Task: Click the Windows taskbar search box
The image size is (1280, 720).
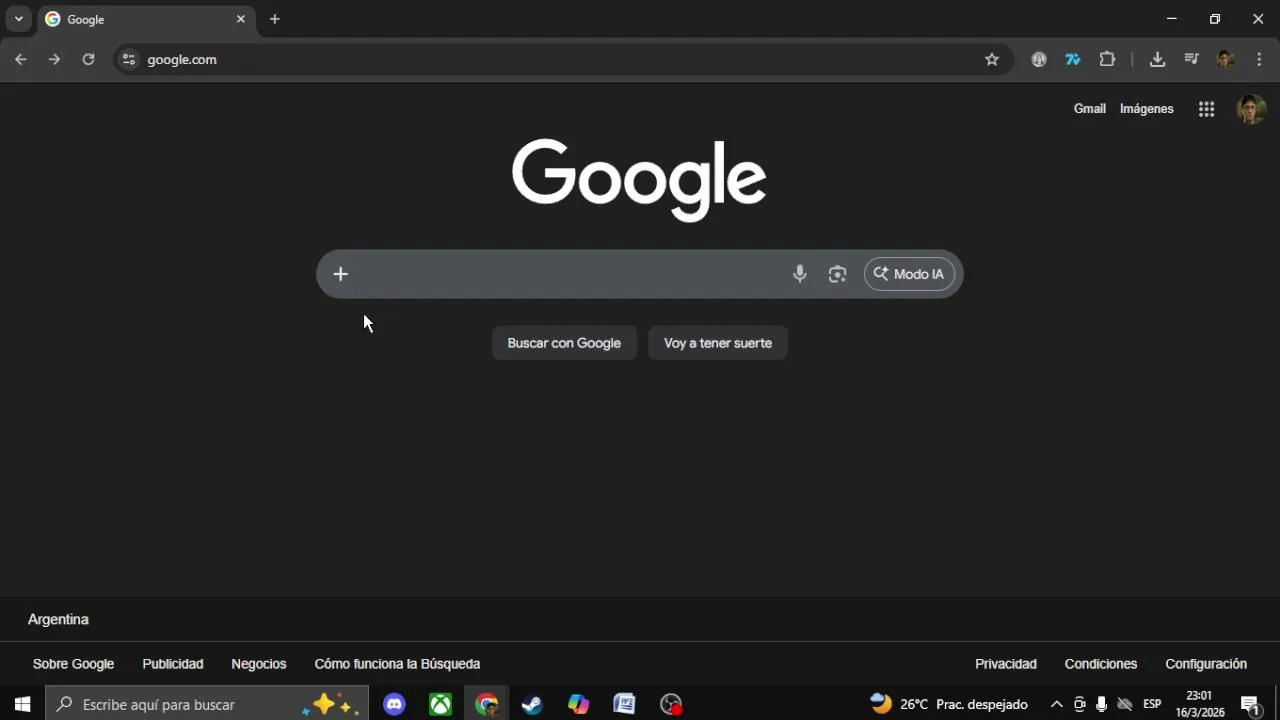Action: (x=207, y=704)
